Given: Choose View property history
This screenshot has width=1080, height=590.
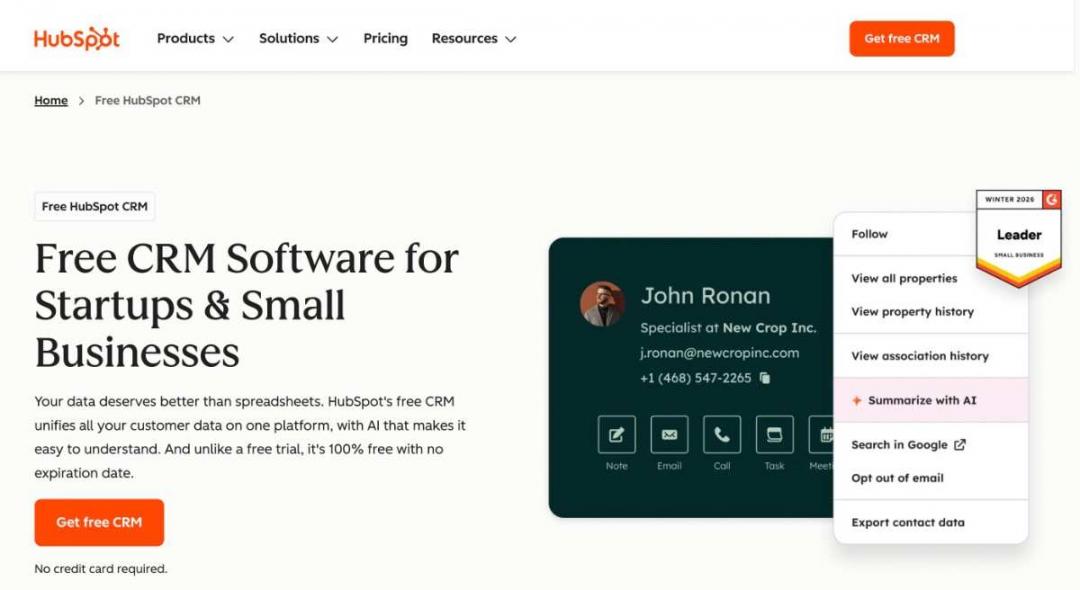Looking at the screenshot, I should pyautogui.click(x=912, y=311).
